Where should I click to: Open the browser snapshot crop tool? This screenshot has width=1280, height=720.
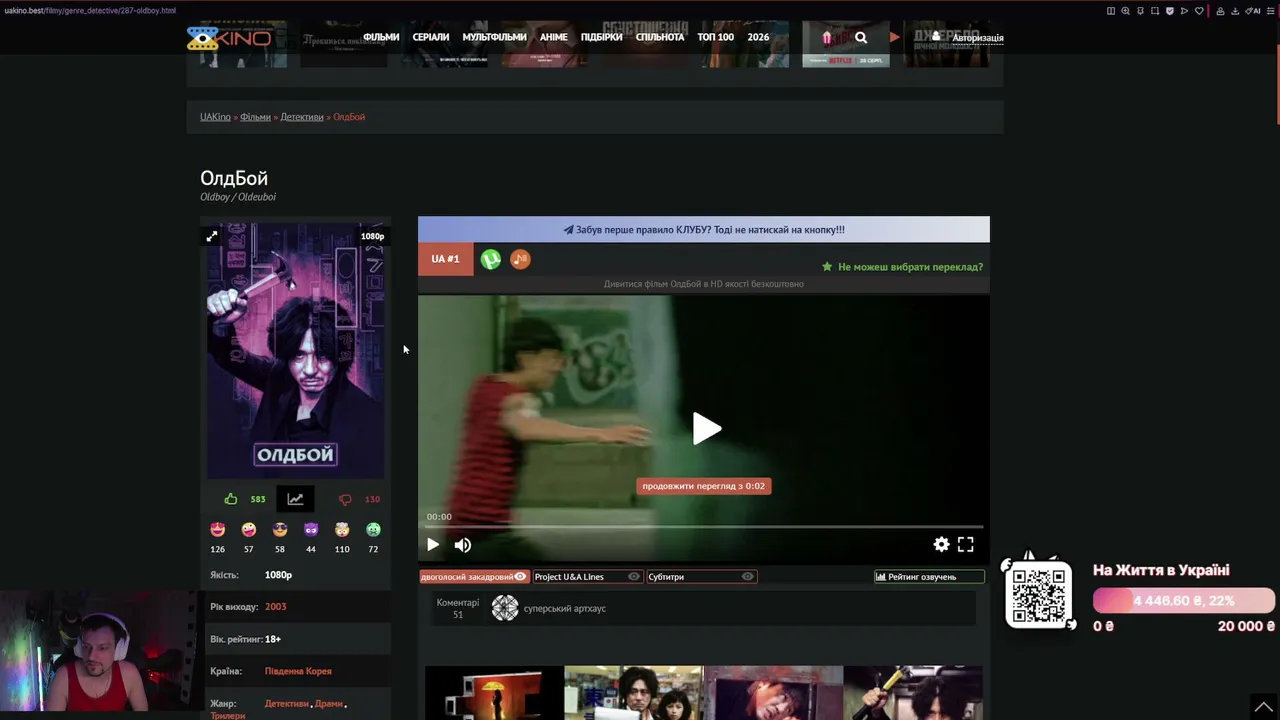[x=1155, y=11]
